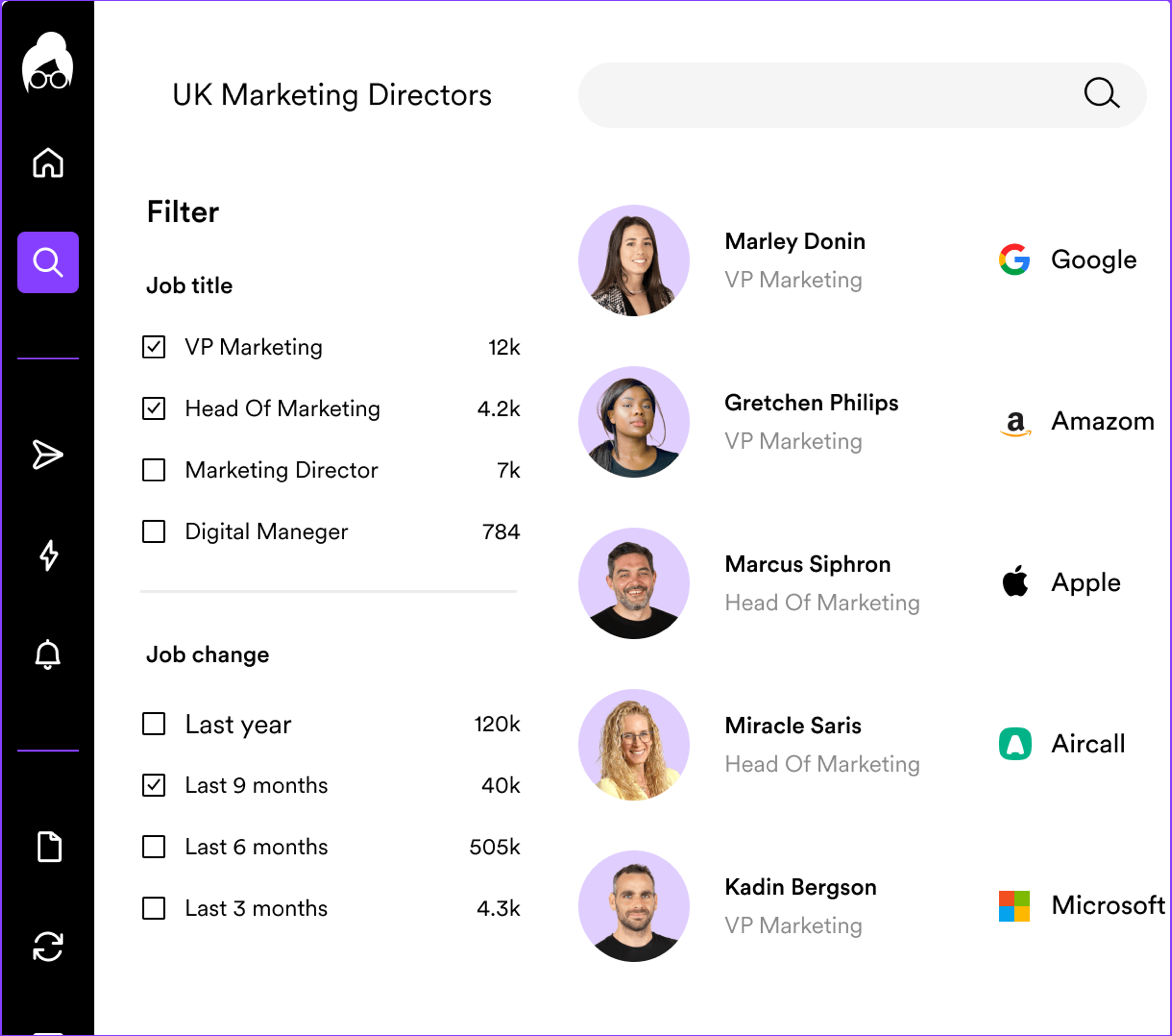1172x1036 pixels.
Task: Click the Aircall logo icon
Action: [1015, 744]
